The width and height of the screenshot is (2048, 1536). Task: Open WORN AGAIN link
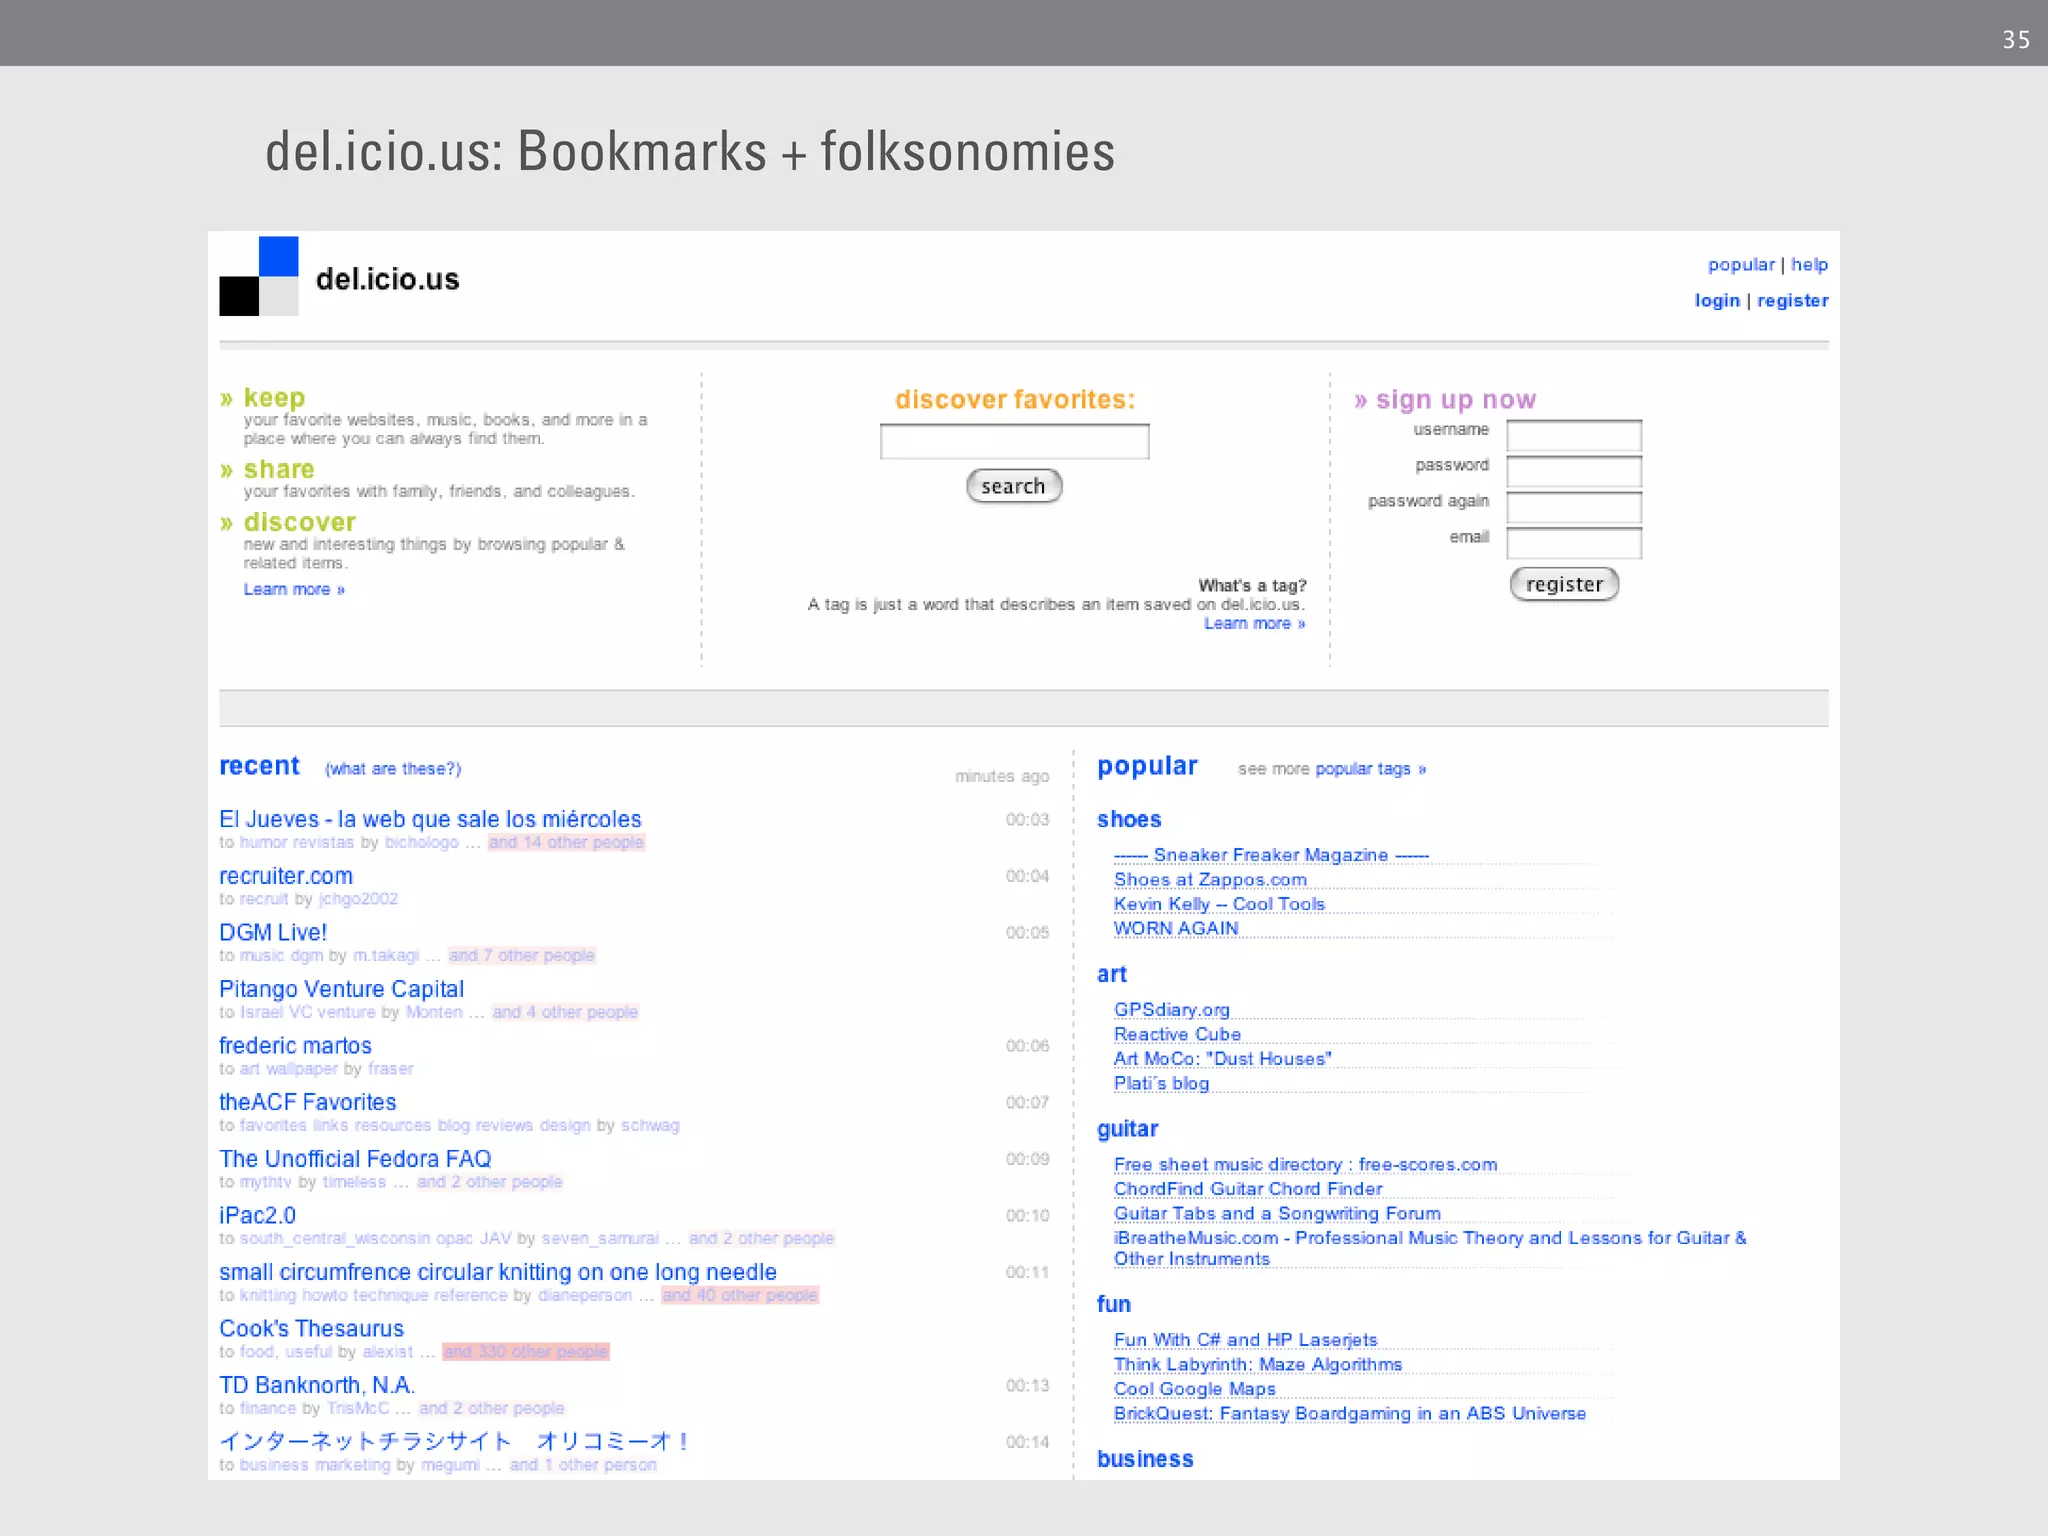(1176, 929)
